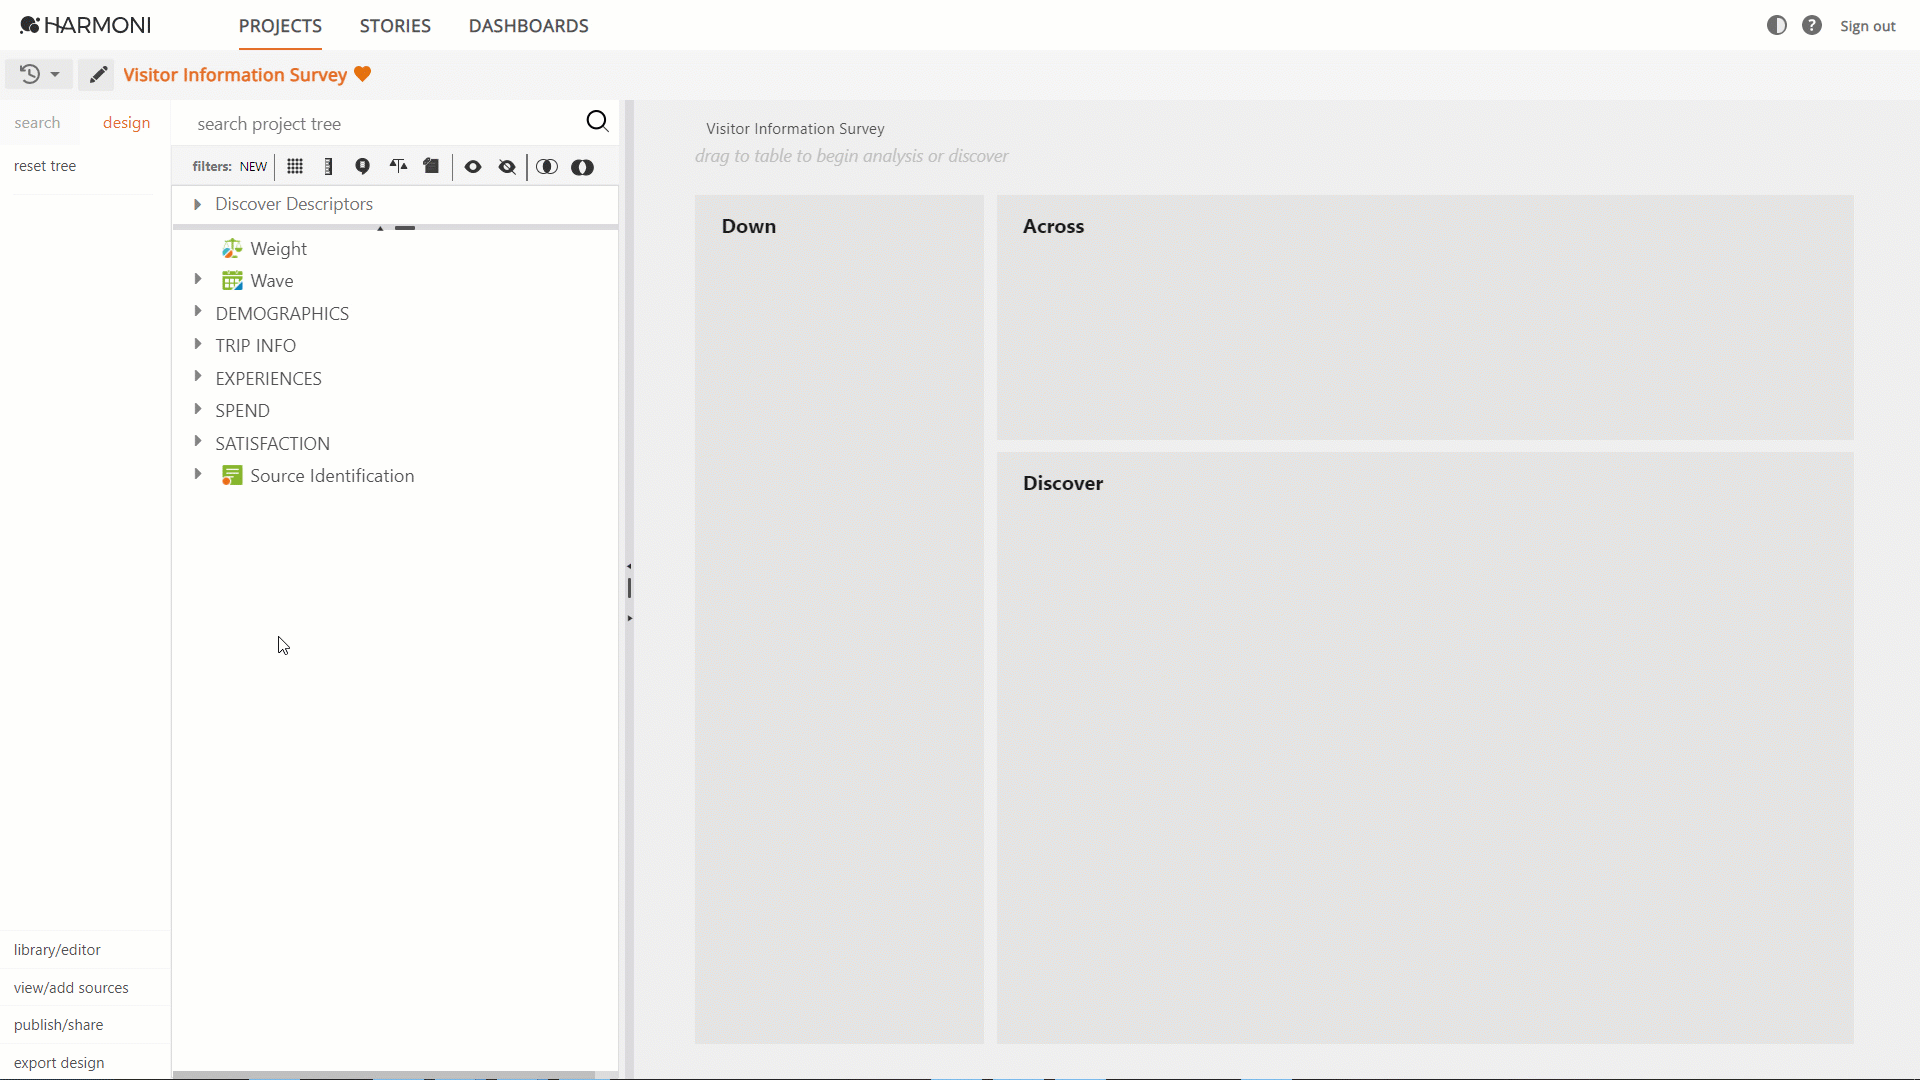Toggle the speech bubble text filter icon

click(362, 166)
